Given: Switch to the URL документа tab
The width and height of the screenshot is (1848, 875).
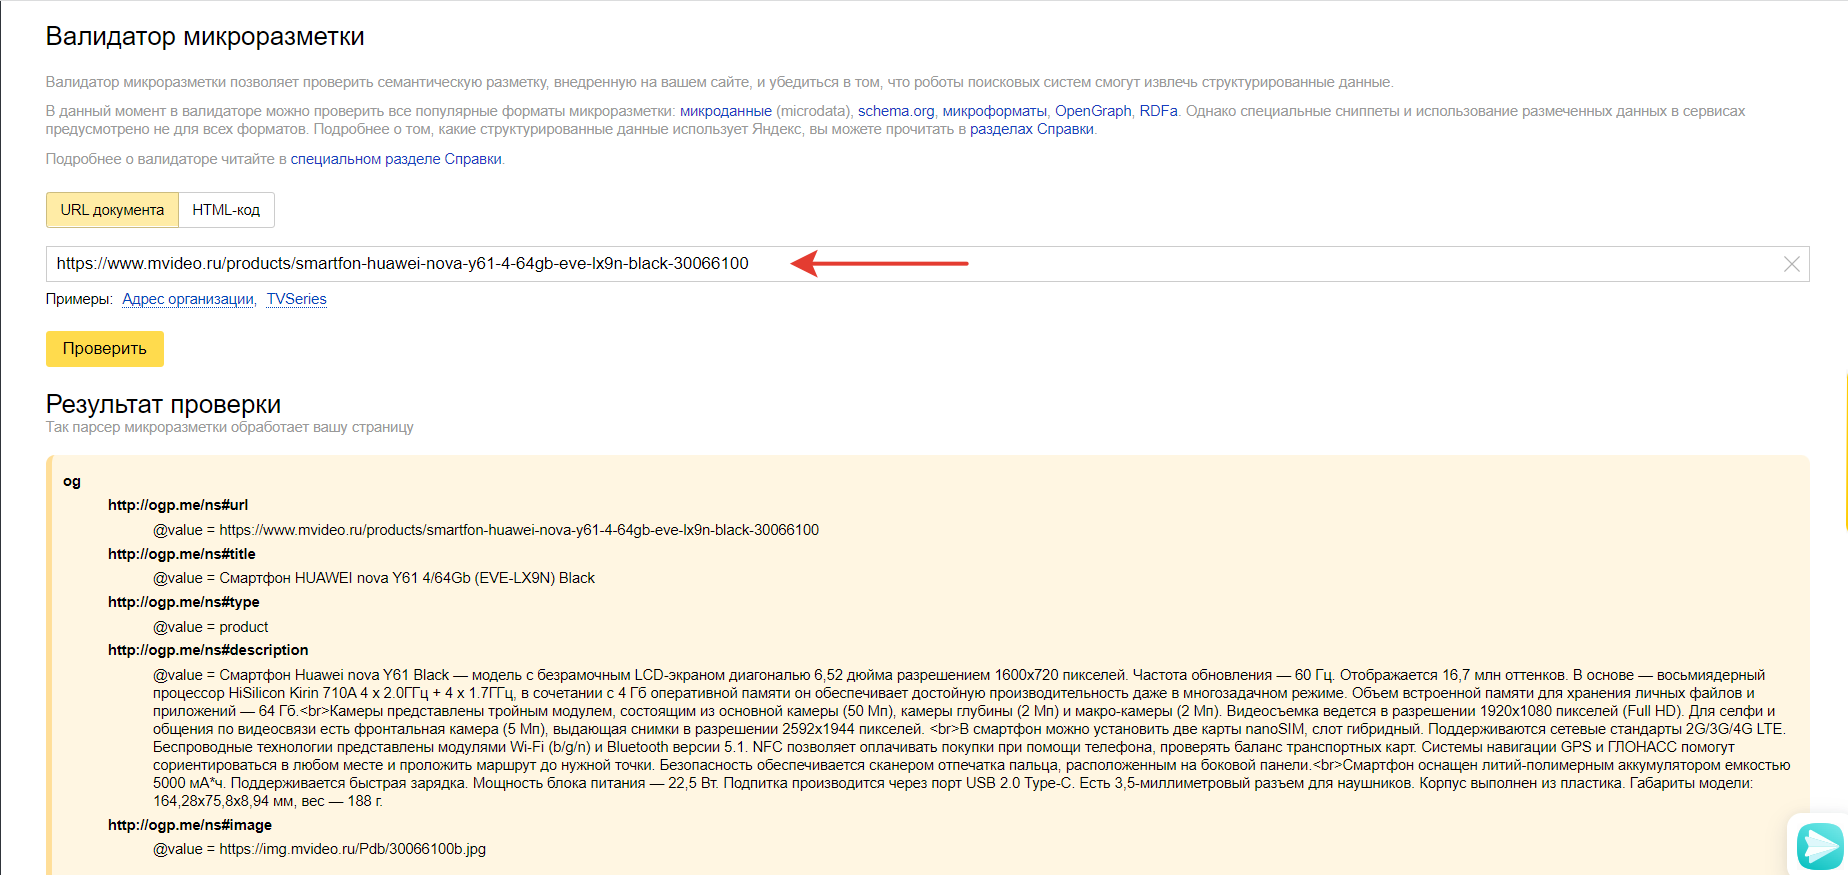Looking at the screenshot, I should 112,210.
